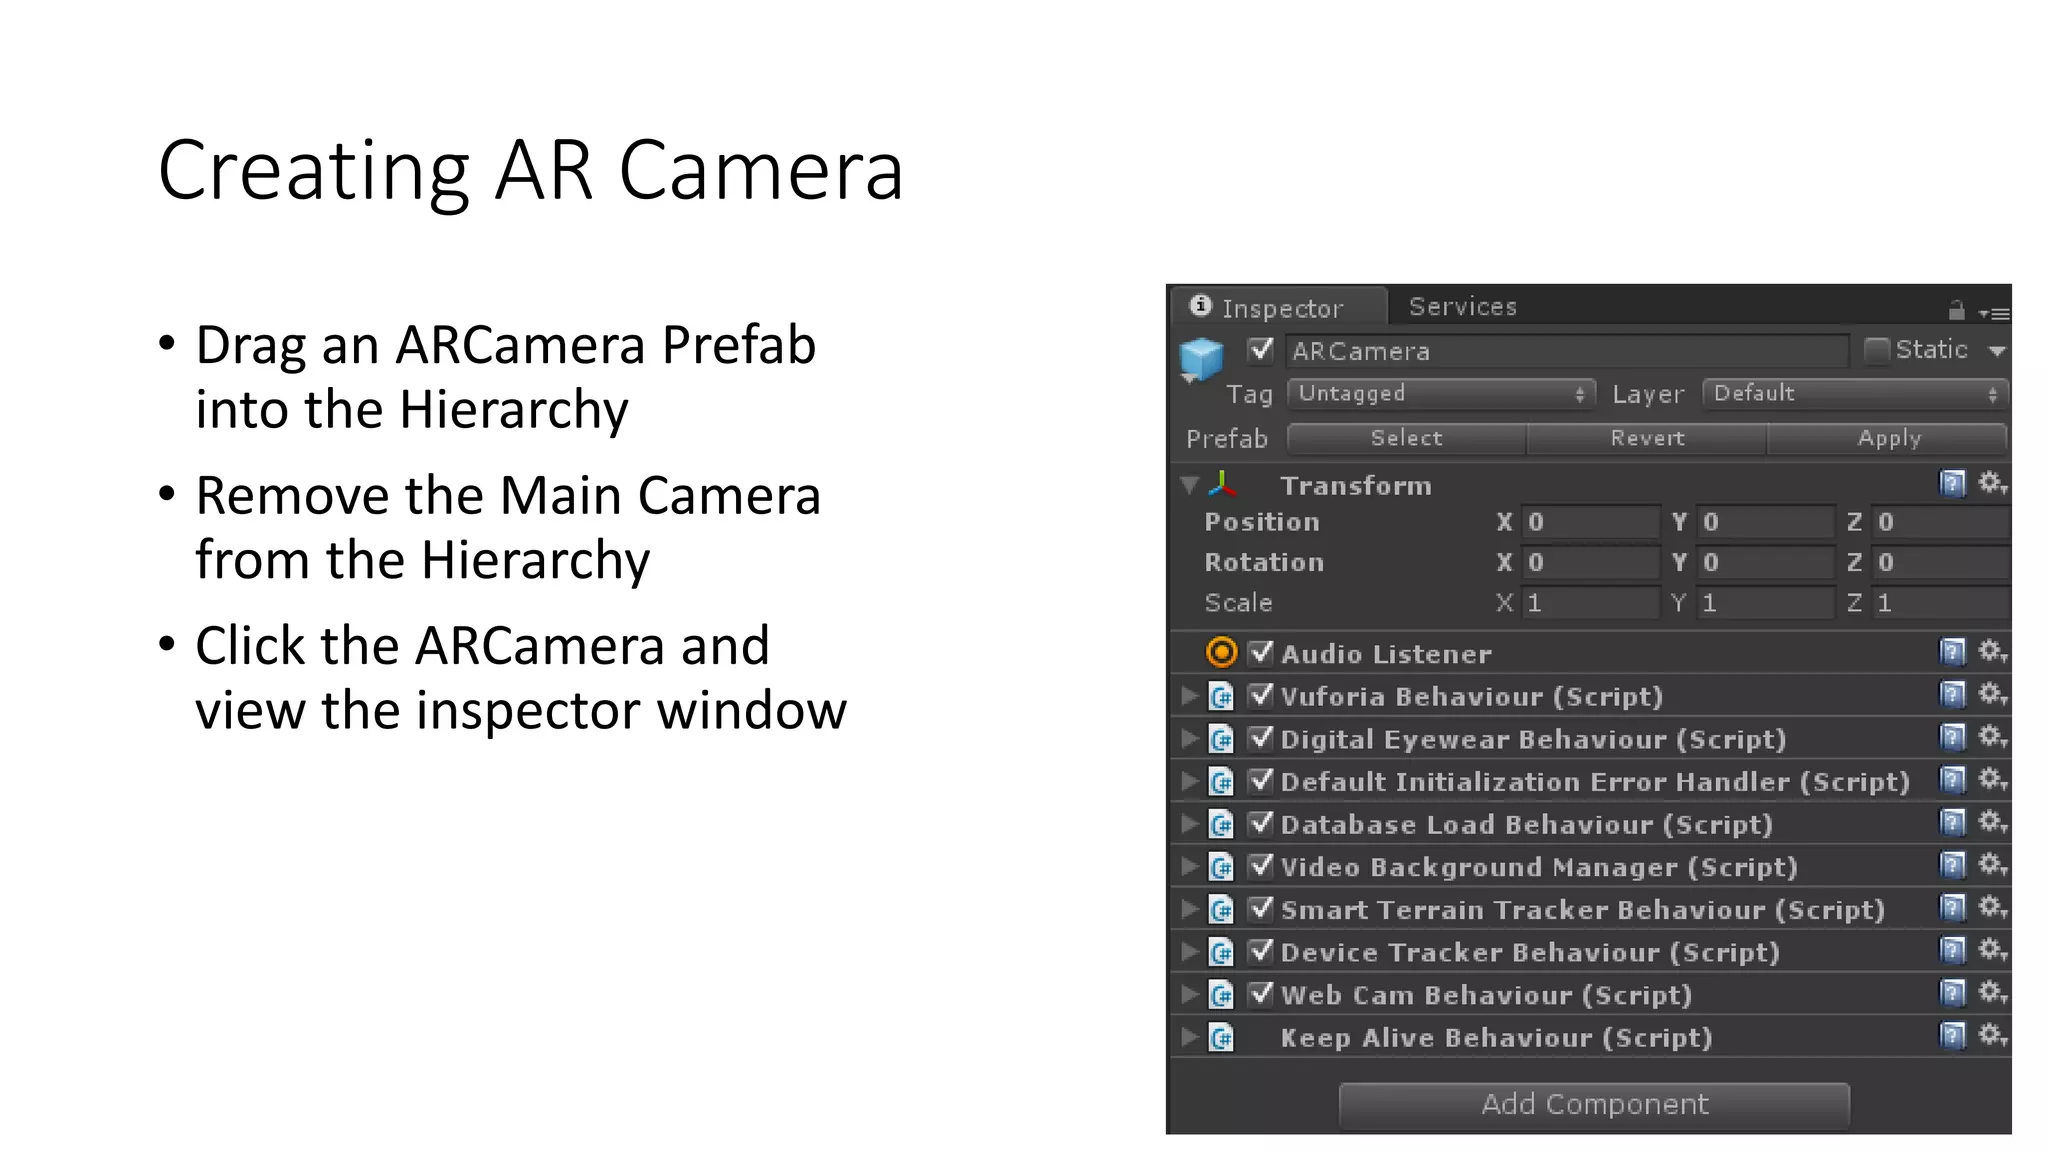Click the Add Component button
Image resolution: width=2048 pixels, height=1152 pixels.
click(1594, 1105)
